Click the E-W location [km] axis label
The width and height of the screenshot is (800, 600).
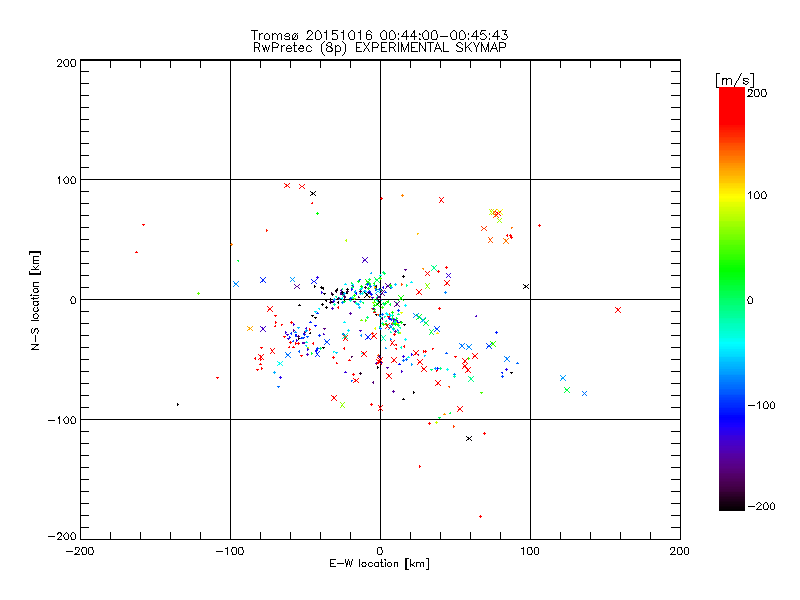point(379,564)
